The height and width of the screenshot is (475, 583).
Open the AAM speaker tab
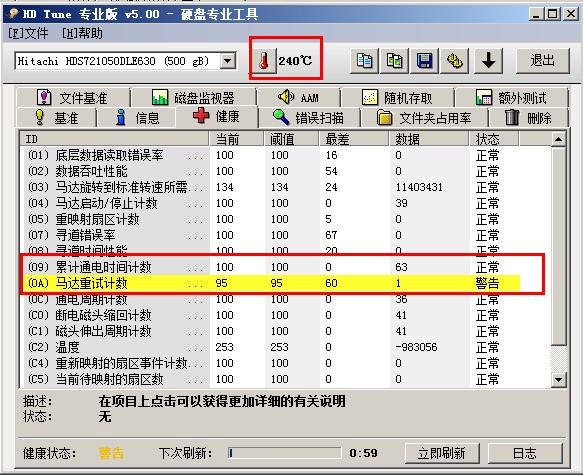click(x=298, y=98)
